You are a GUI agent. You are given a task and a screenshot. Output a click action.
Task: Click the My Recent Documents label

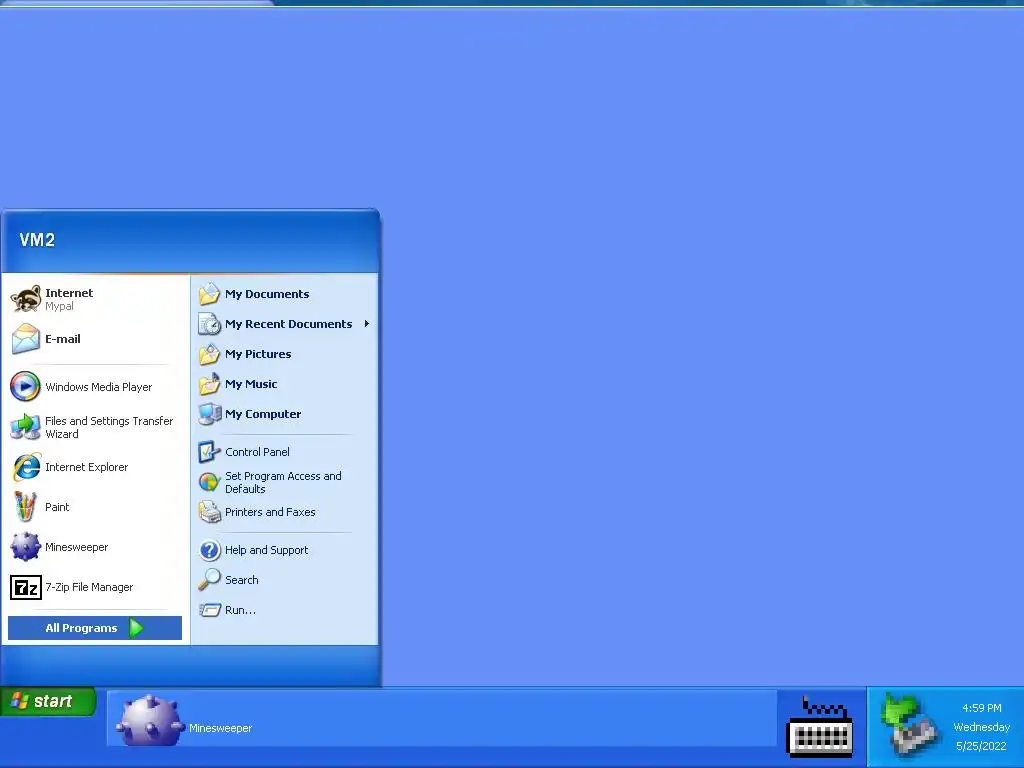click(x=289, y=324)
